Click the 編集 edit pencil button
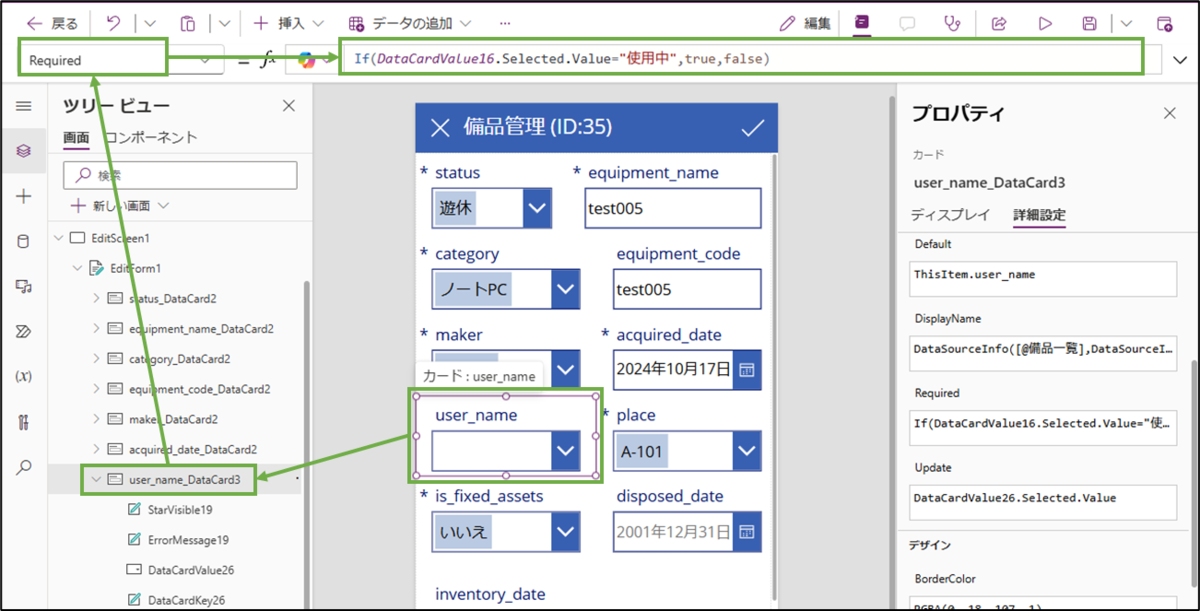The width and height of the screenshot is (1200, 611). pos(805,23)
